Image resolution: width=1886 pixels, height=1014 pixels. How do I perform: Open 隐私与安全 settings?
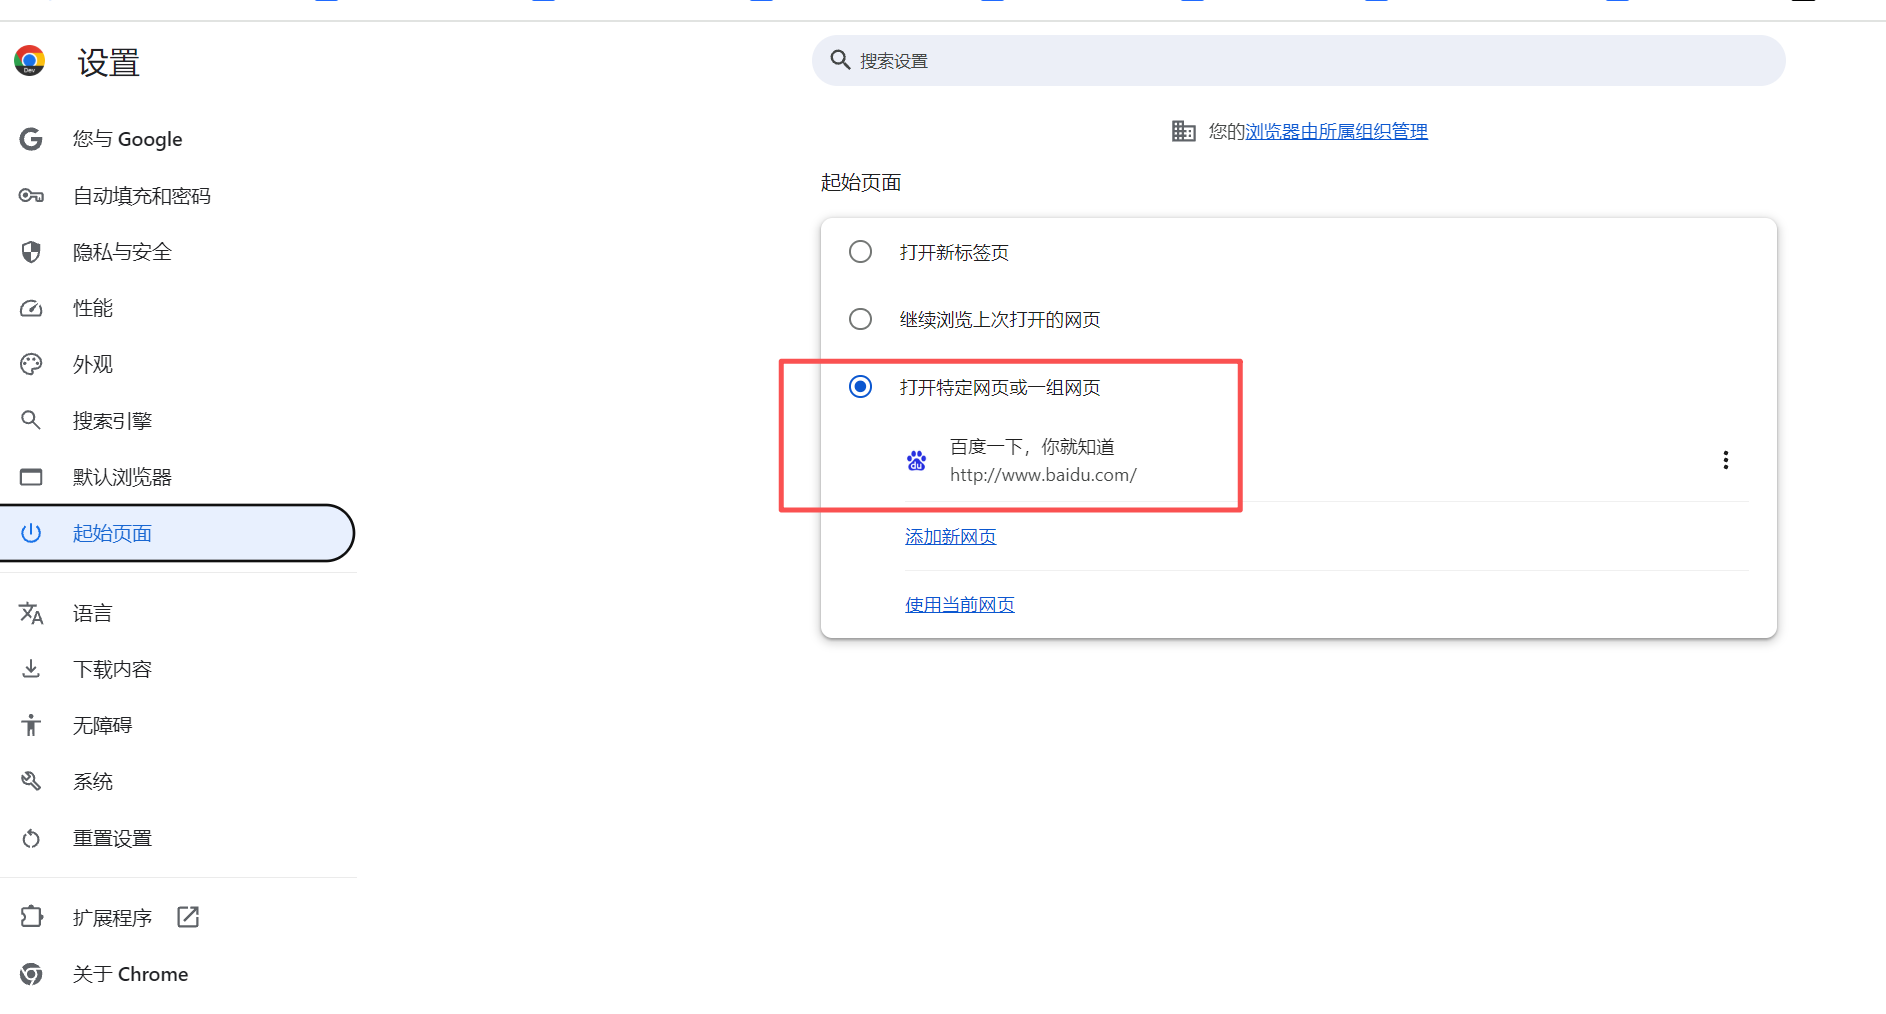(177, 252)
